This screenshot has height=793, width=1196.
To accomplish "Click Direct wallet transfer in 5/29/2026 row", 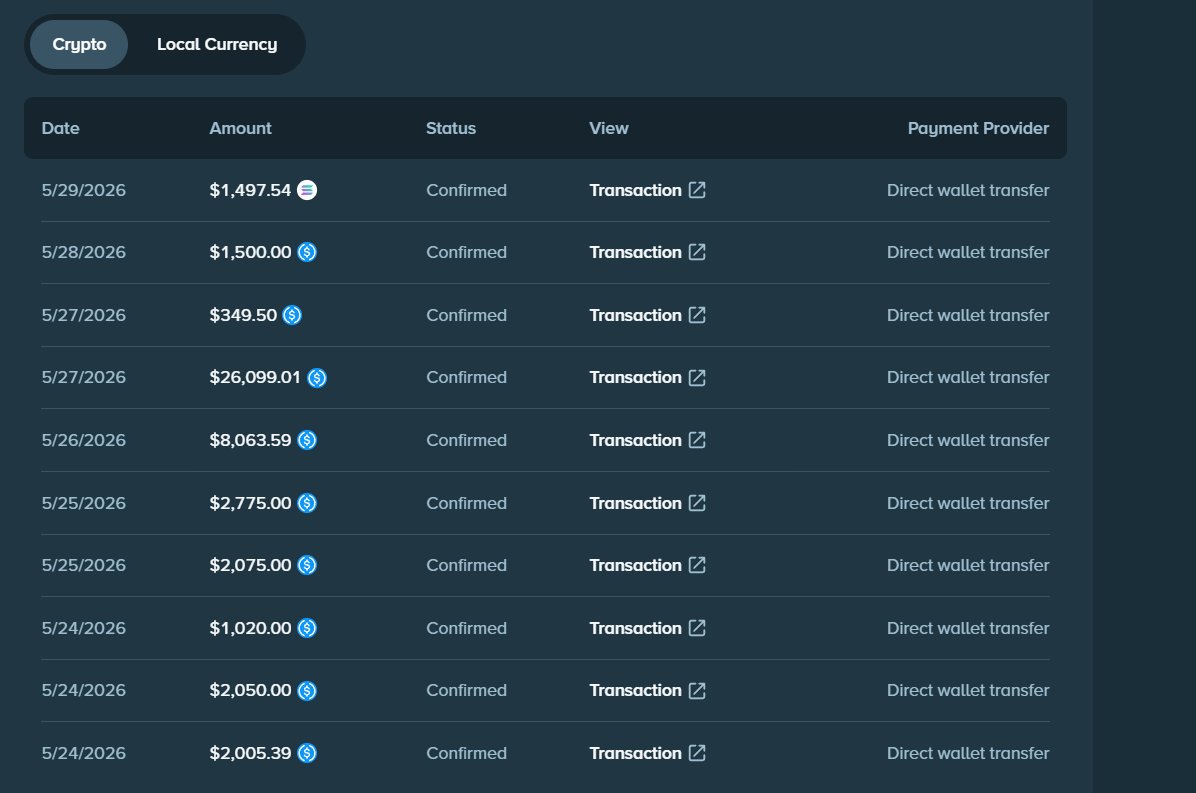I will pyautogui.click(x=968, y=190).
